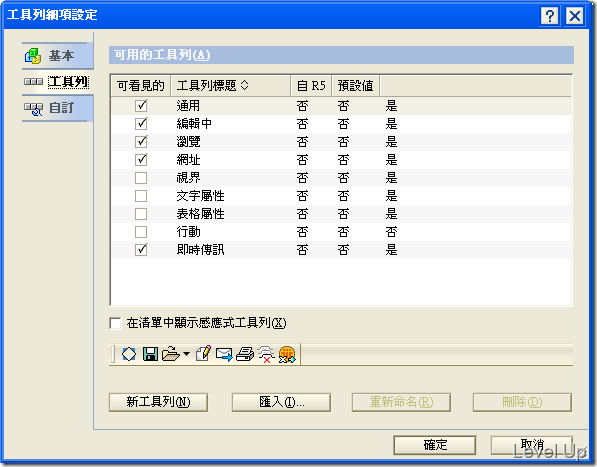Viewport: 597px width, 467px height.
Task: Click the icon with red X mark
Action: 266,354
